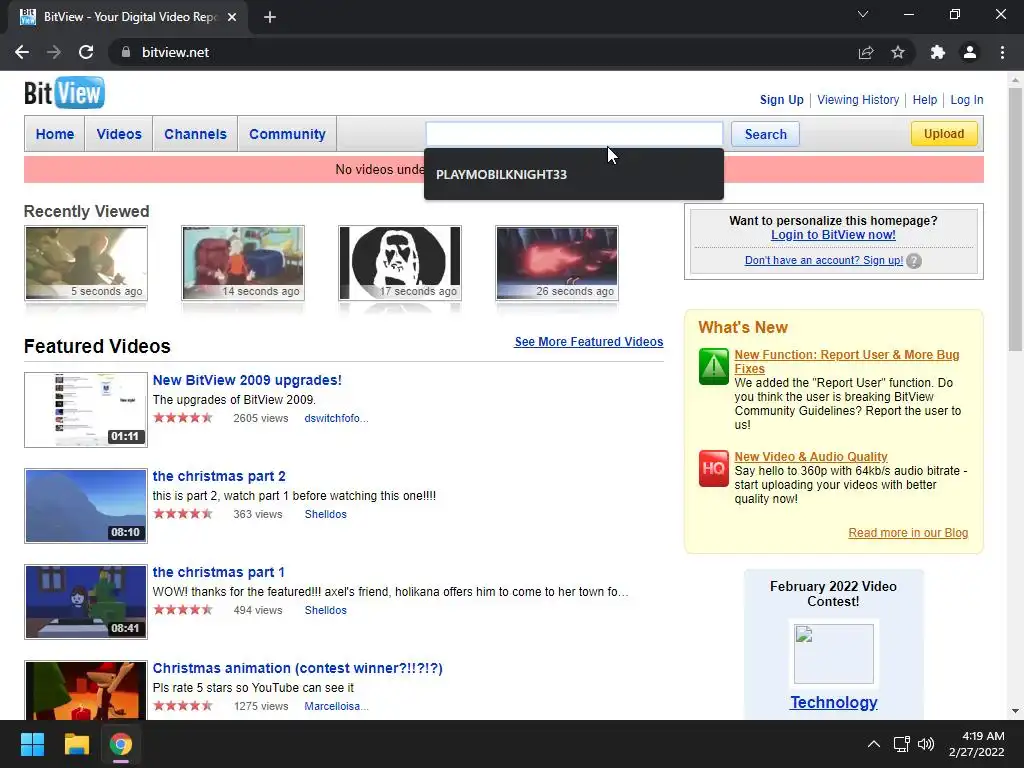Expand tab search chevron in title bar
This screenshot has height=768, width=1024.
tap(863, 14)
